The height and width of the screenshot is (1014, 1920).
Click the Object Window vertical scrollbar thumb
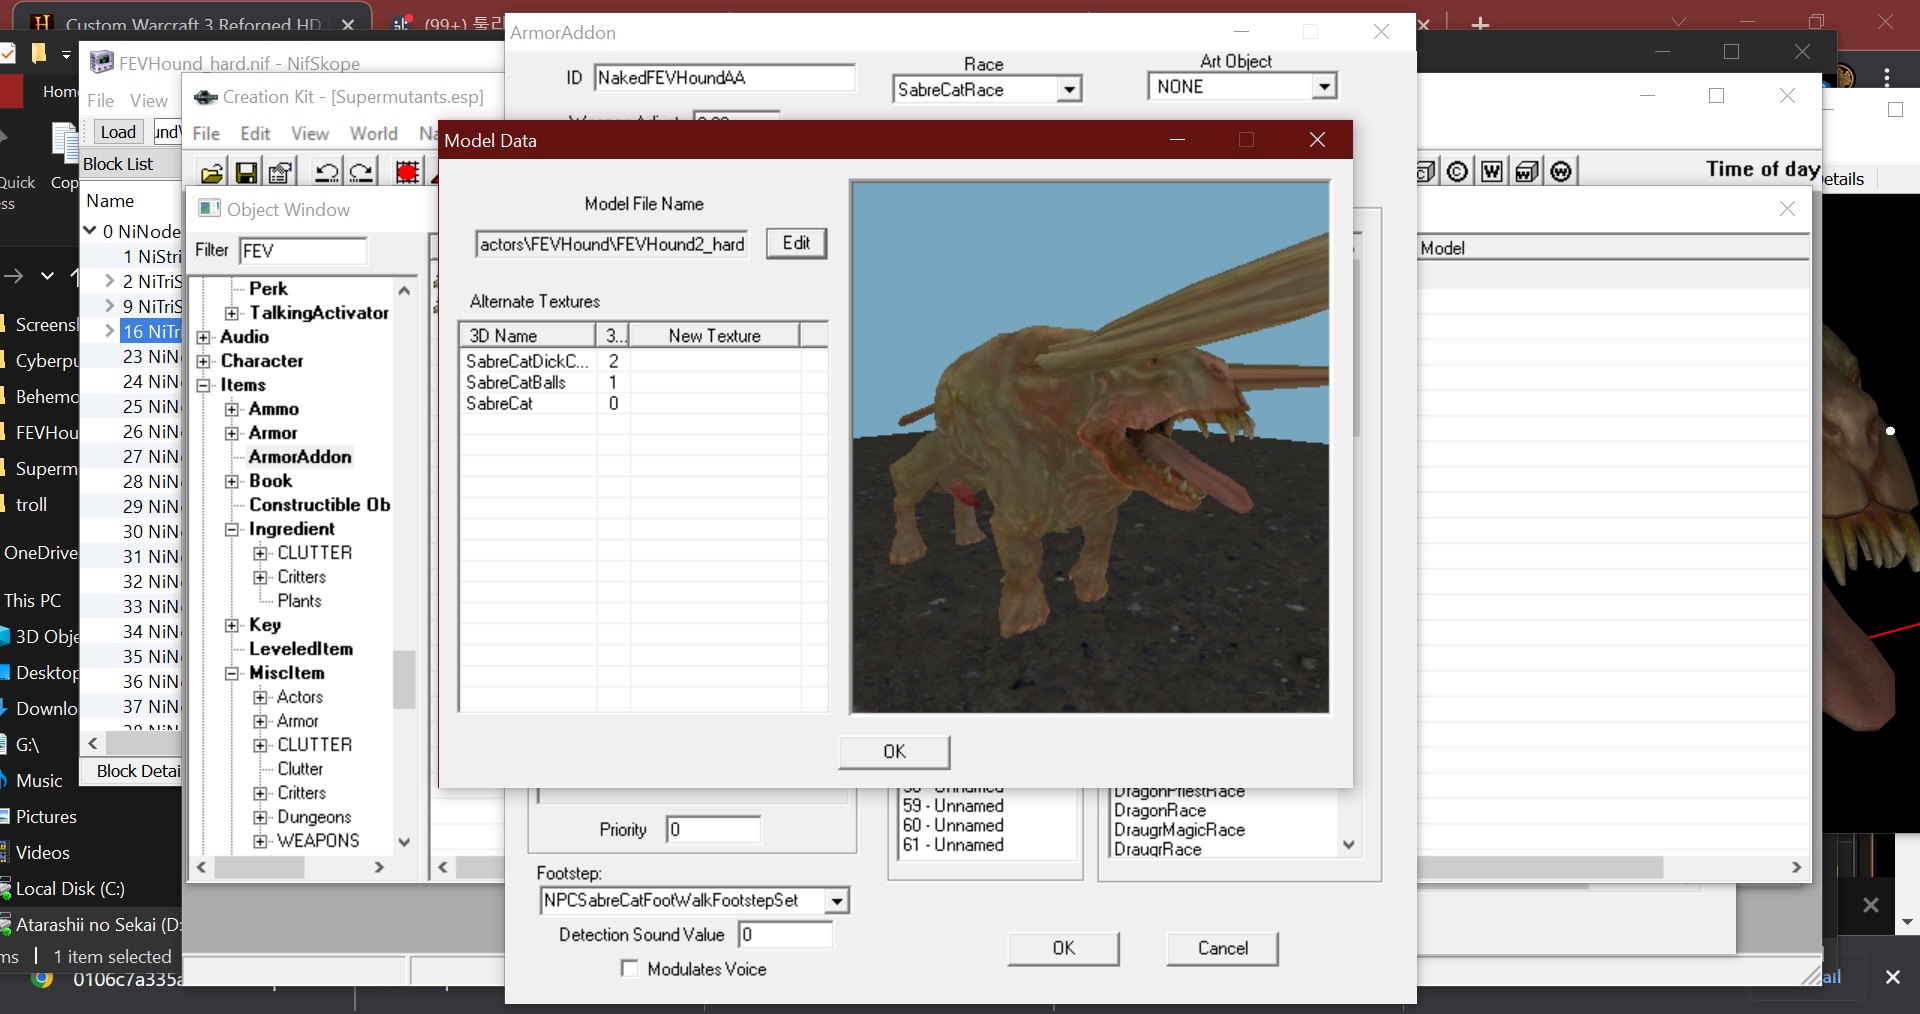[x=404, y=679]
